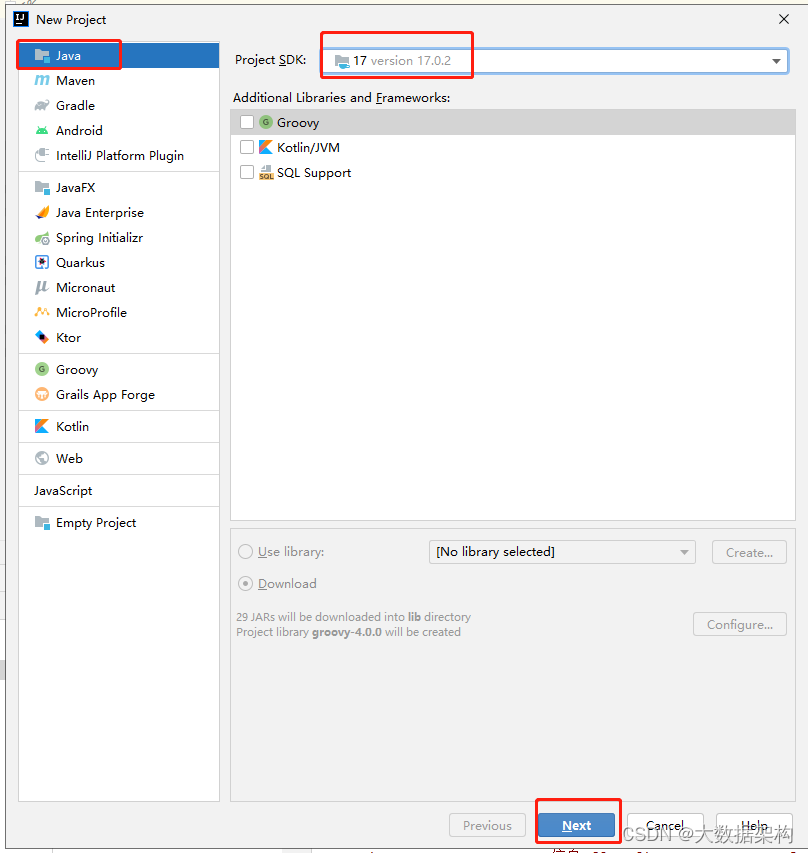
Task: Click the SQL Support label text
Action: tap(314, 173)
